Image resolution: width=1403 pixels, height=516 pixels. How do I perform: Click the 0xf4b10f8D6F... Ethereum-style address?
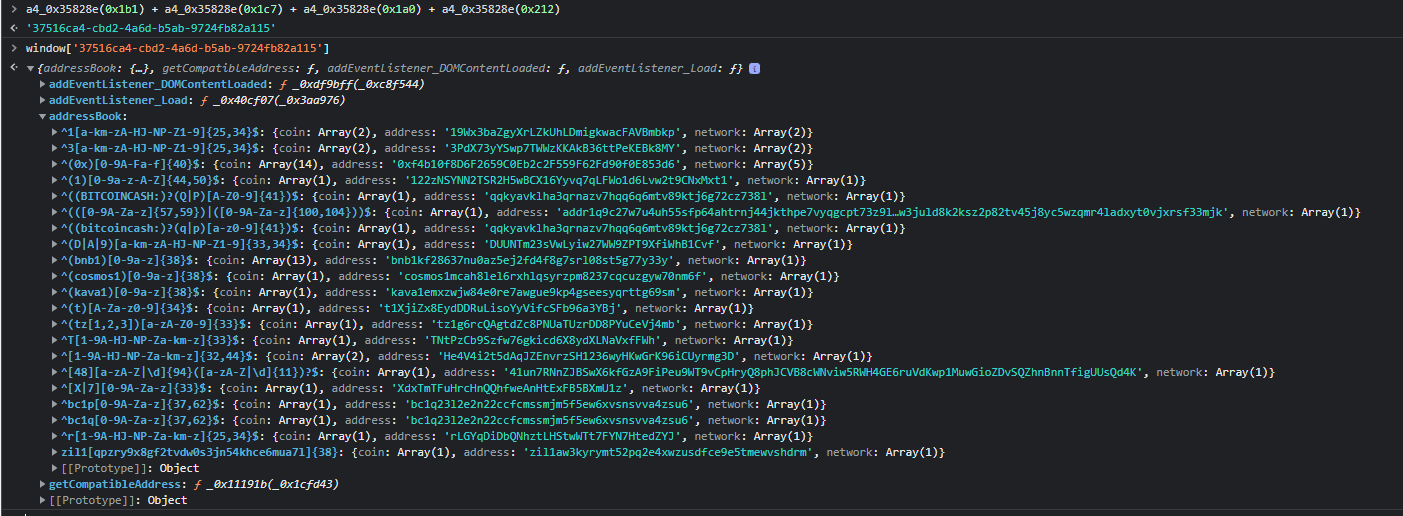536,164
